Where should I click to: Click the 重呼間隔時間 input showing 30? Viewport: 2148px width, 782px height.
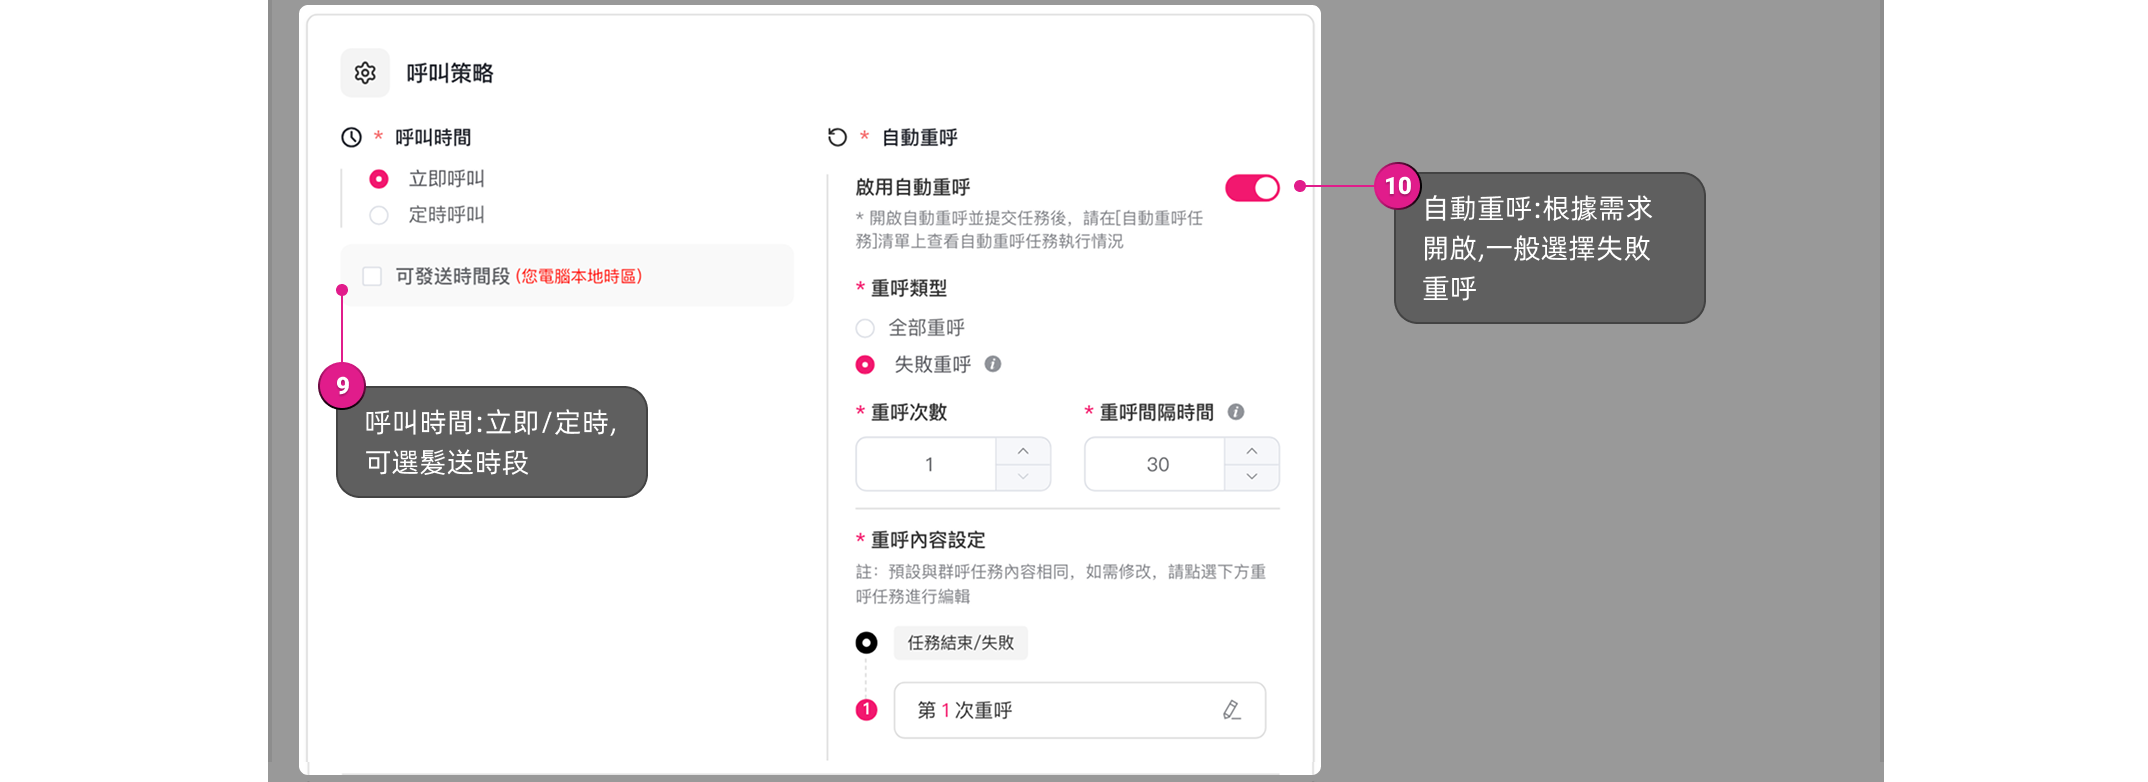click(x=1156, y=464)
